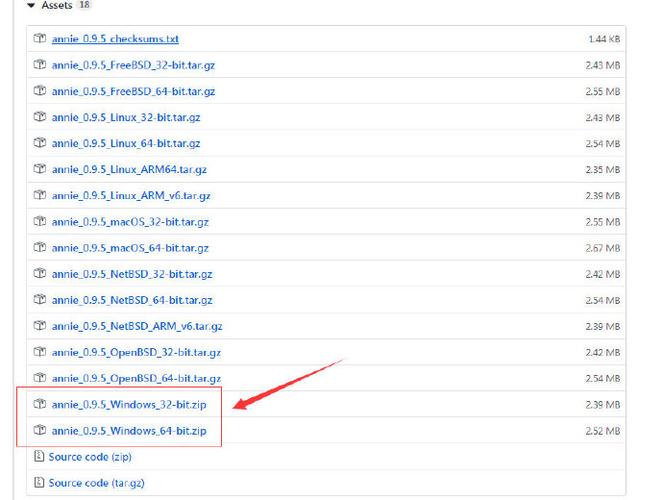Download annie_0.9.5_OpenBSD_32-bit.tar.gz
Viewport: 663px width, 500px height.
point(136,352)
